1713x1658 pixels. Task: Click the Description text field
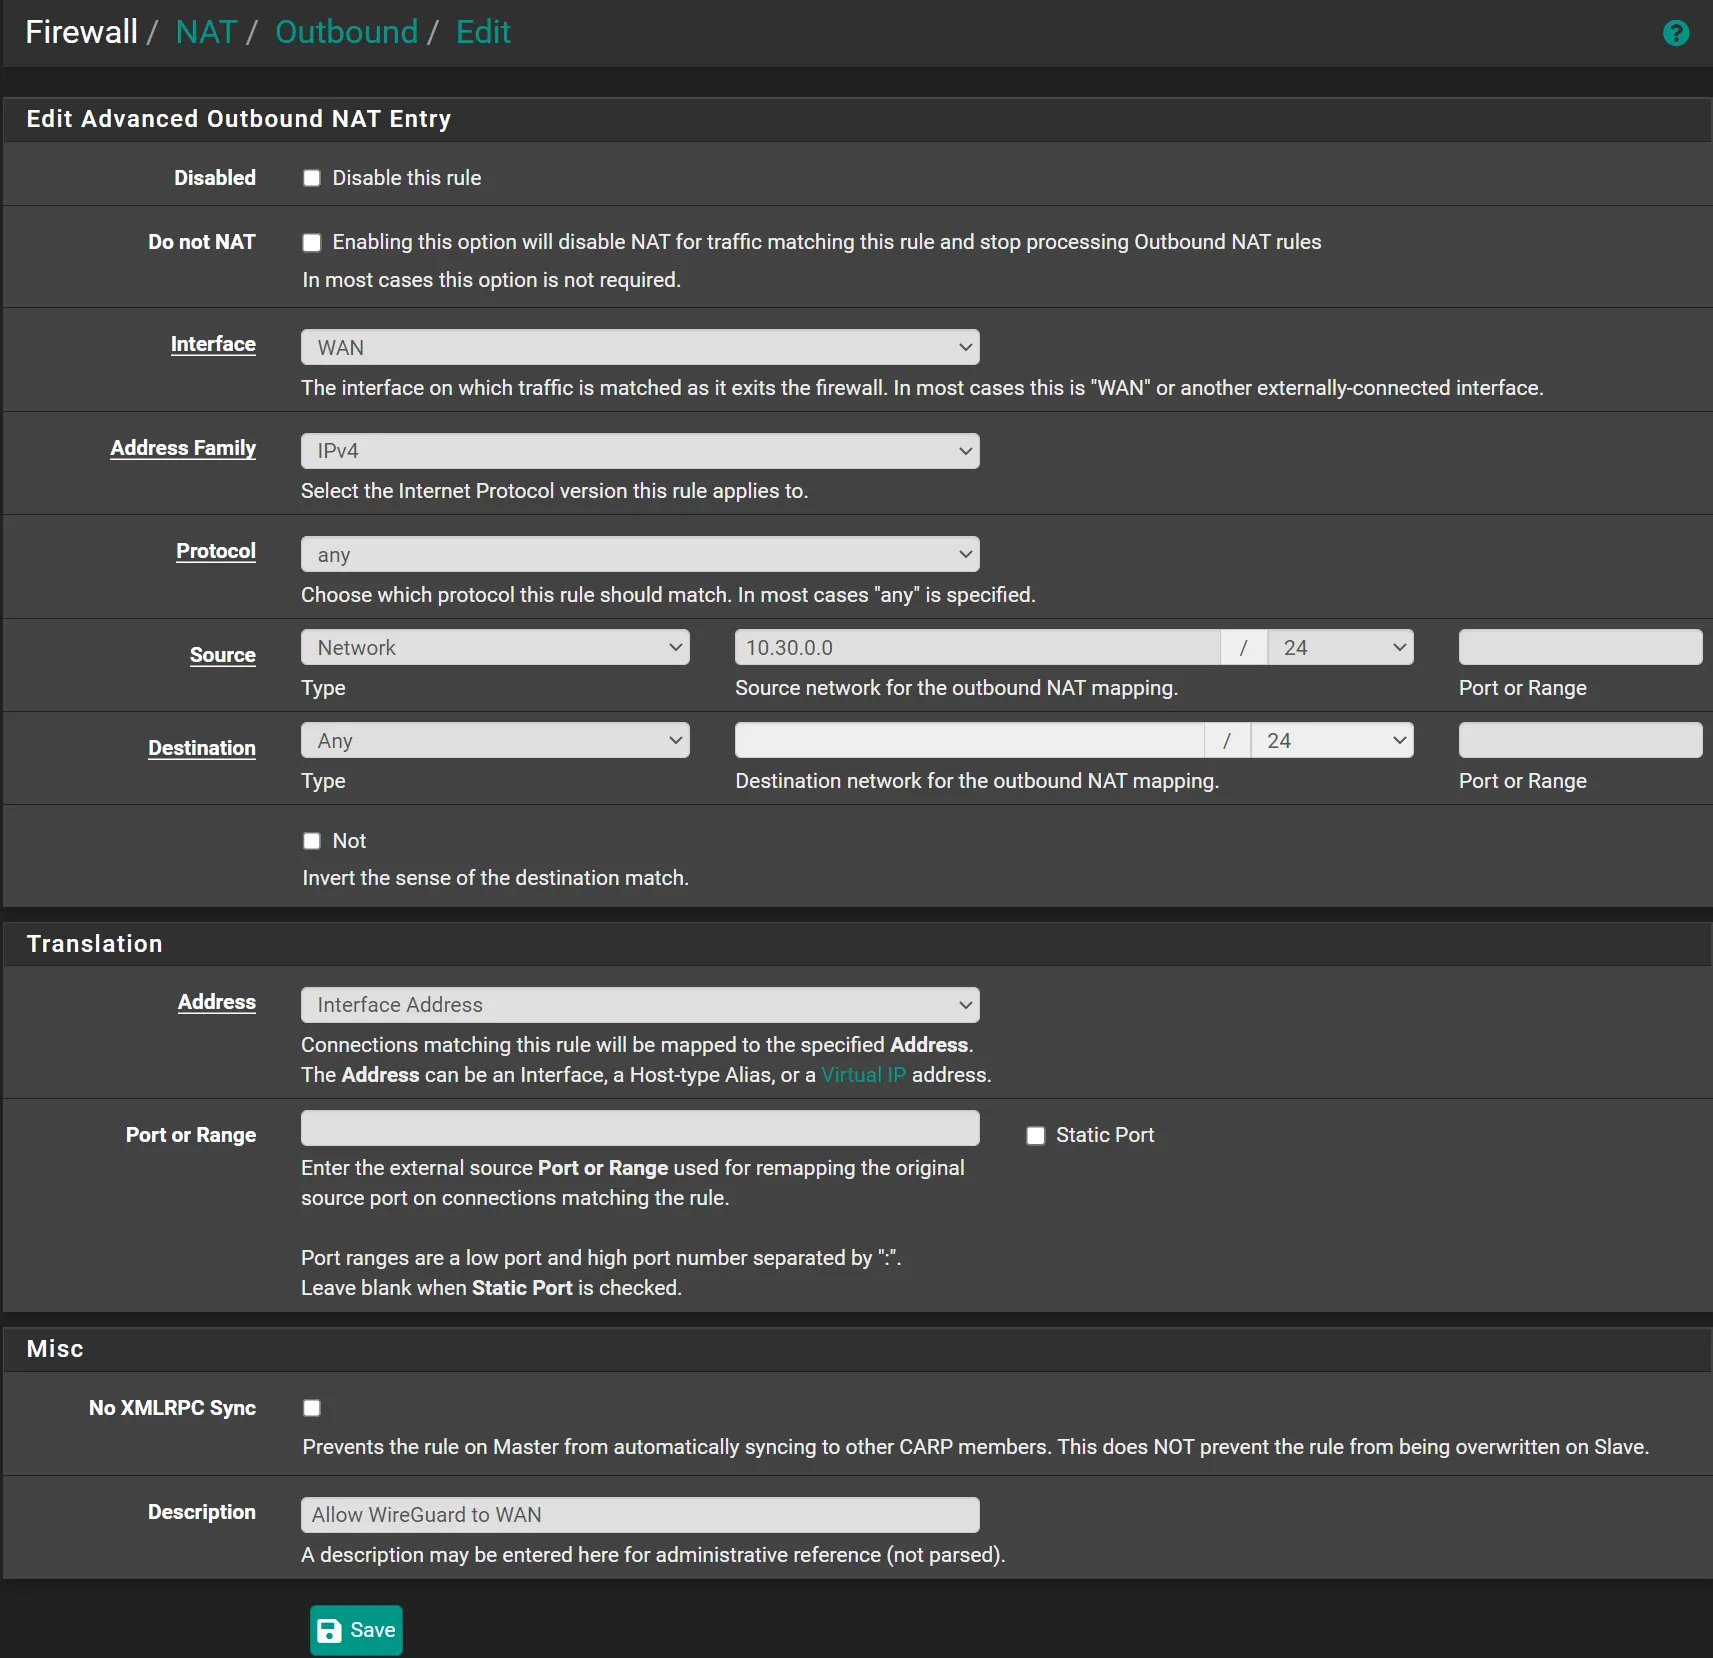click(640, 1514)
